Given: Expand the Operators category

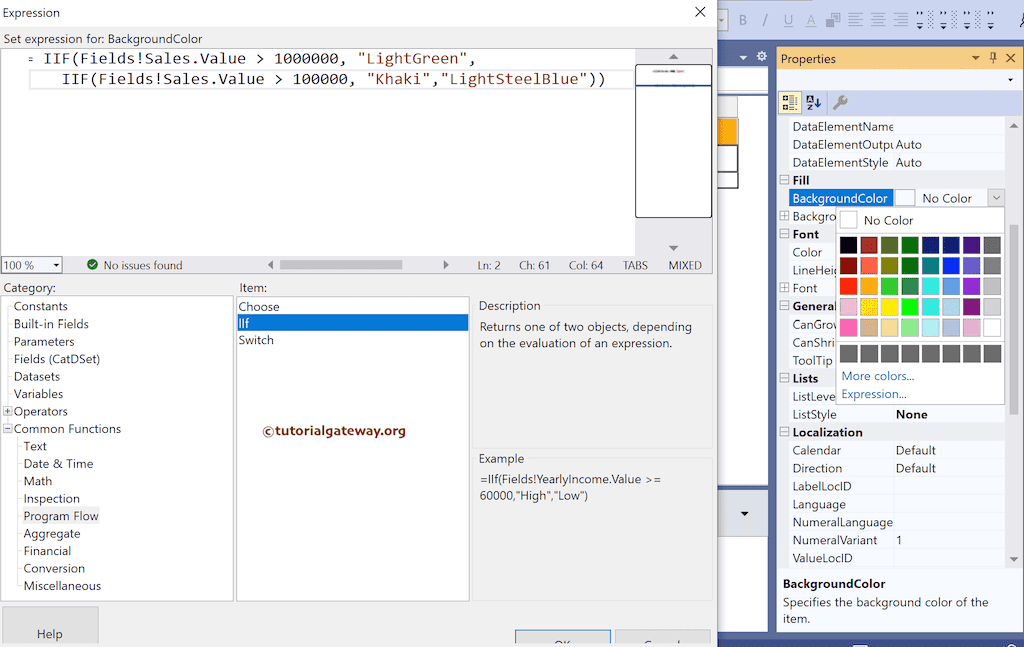Looking at the screenshot, I should tap(8, 411).
